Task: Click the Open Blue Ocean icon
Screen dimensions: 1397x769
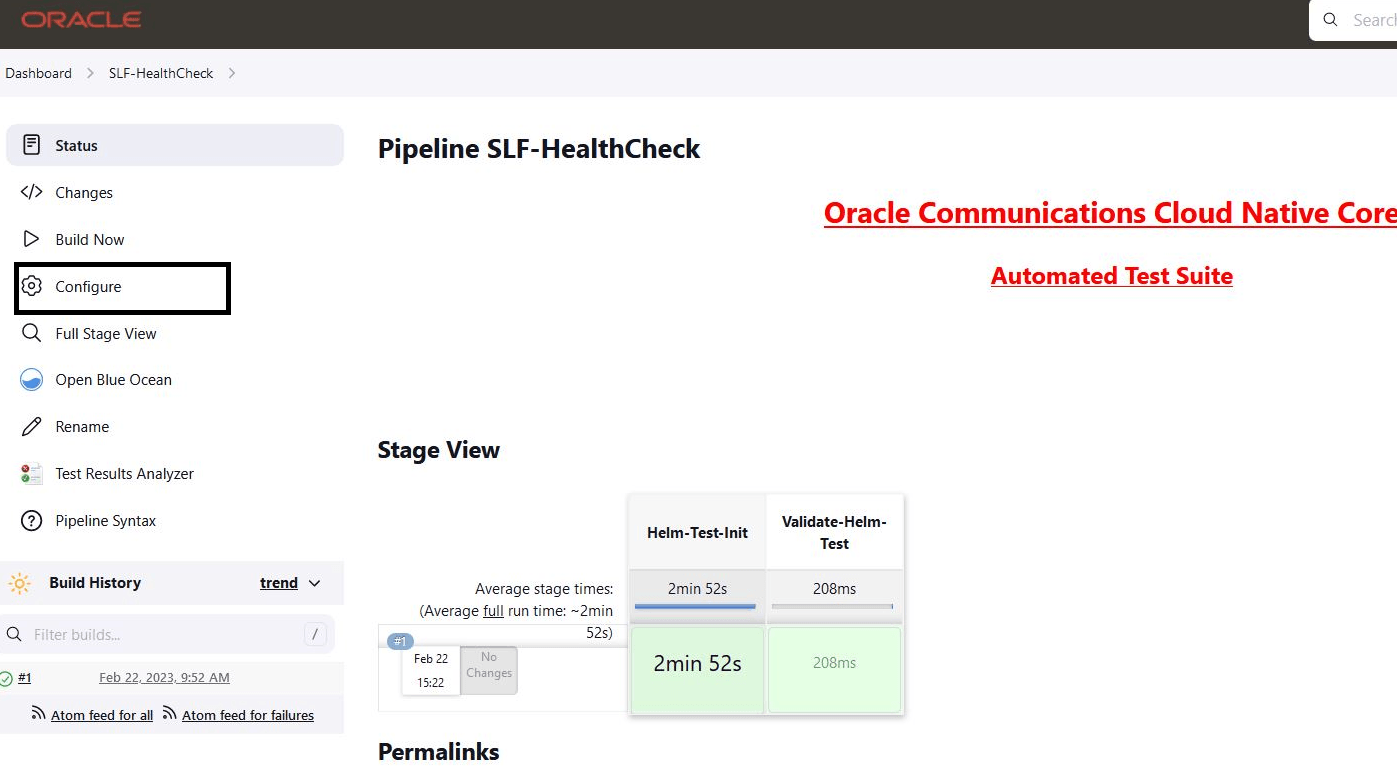Action: (31, 380)
